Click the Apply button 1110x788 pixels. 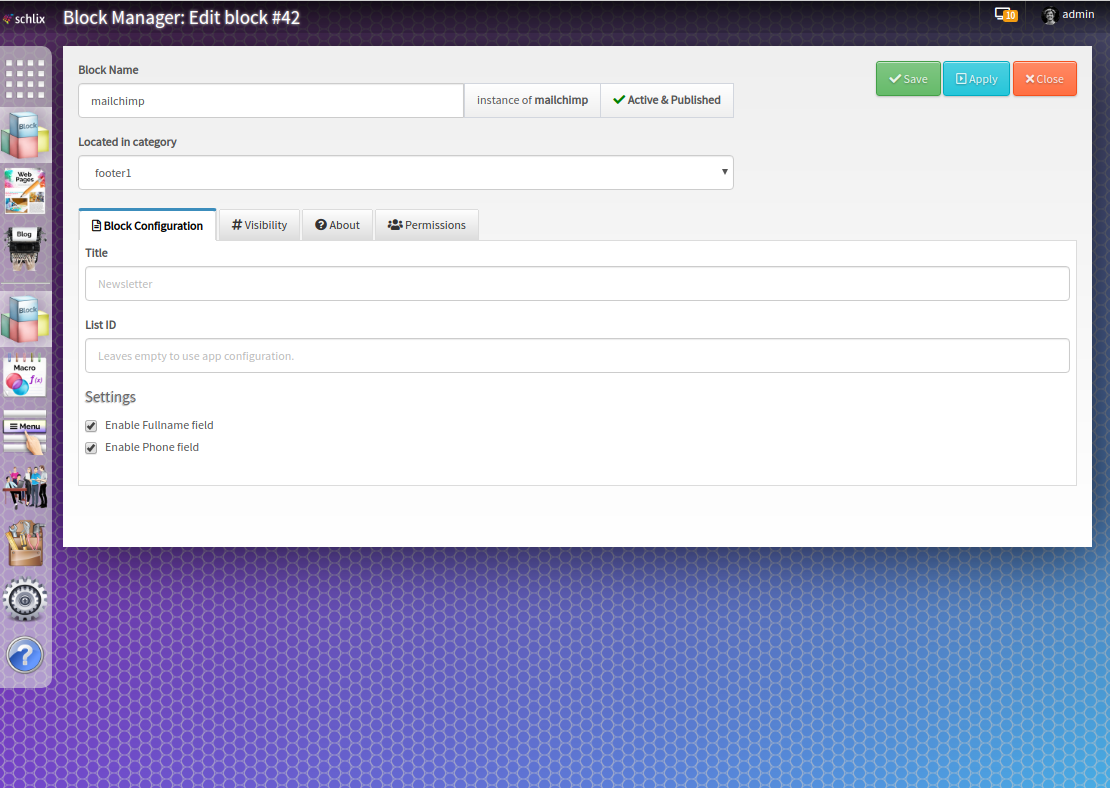[x=976, y=79]
